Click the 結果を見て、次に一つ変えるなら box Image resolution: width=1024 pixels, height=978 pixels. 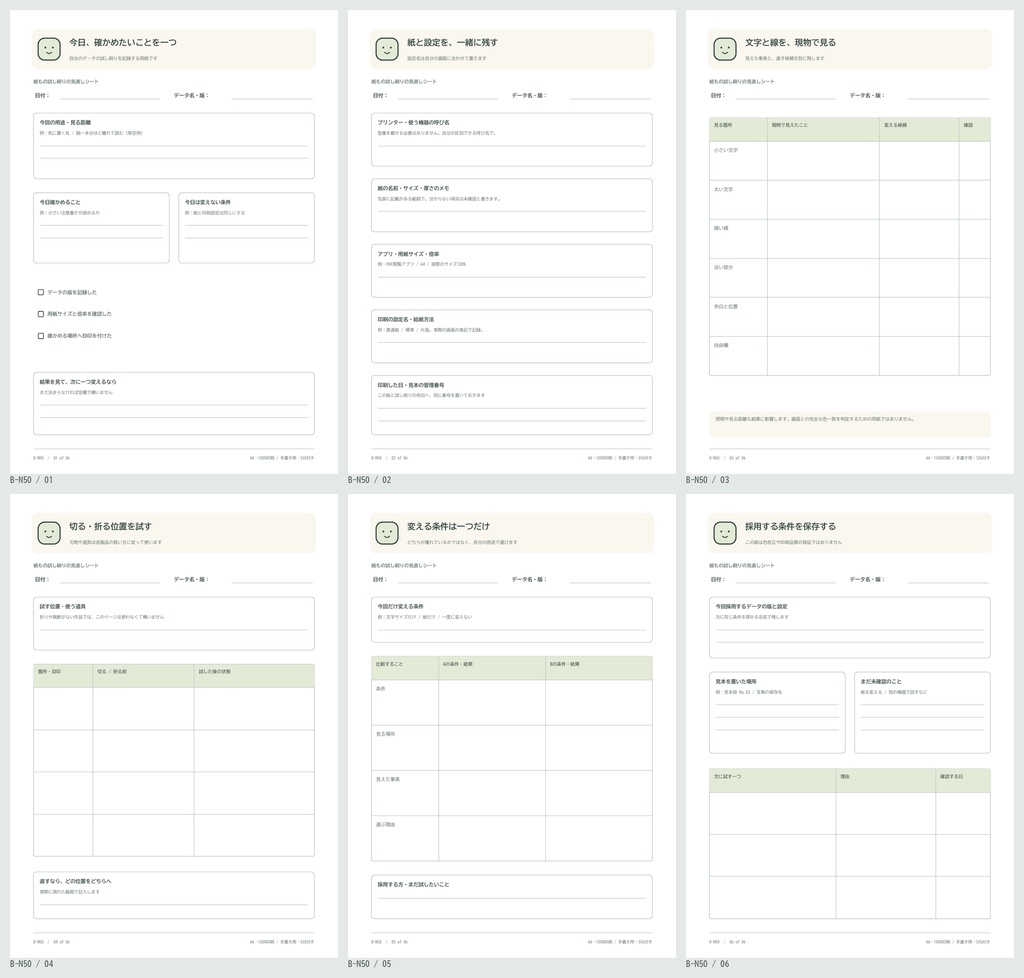pos(174,403)
